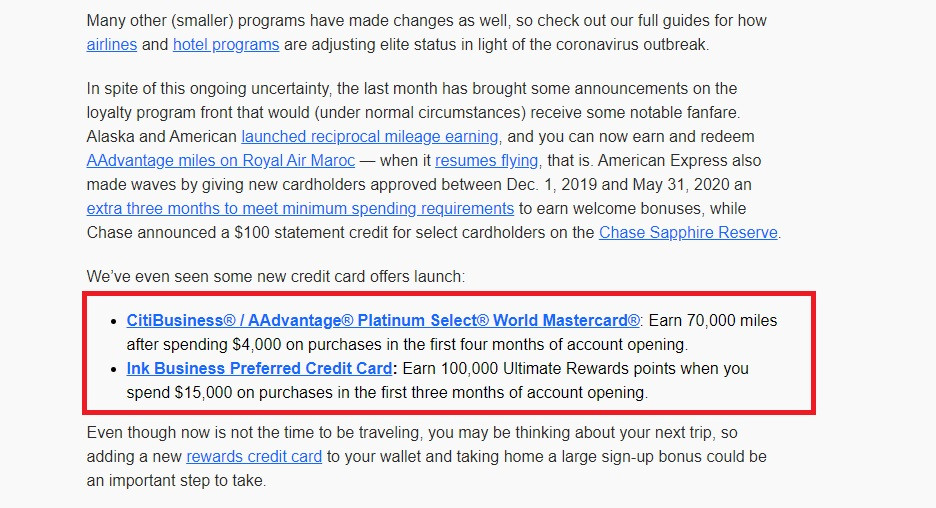This screenshot has height=508, width=936.
Task: Open the hotel programs link
Action: pos(226,45)
